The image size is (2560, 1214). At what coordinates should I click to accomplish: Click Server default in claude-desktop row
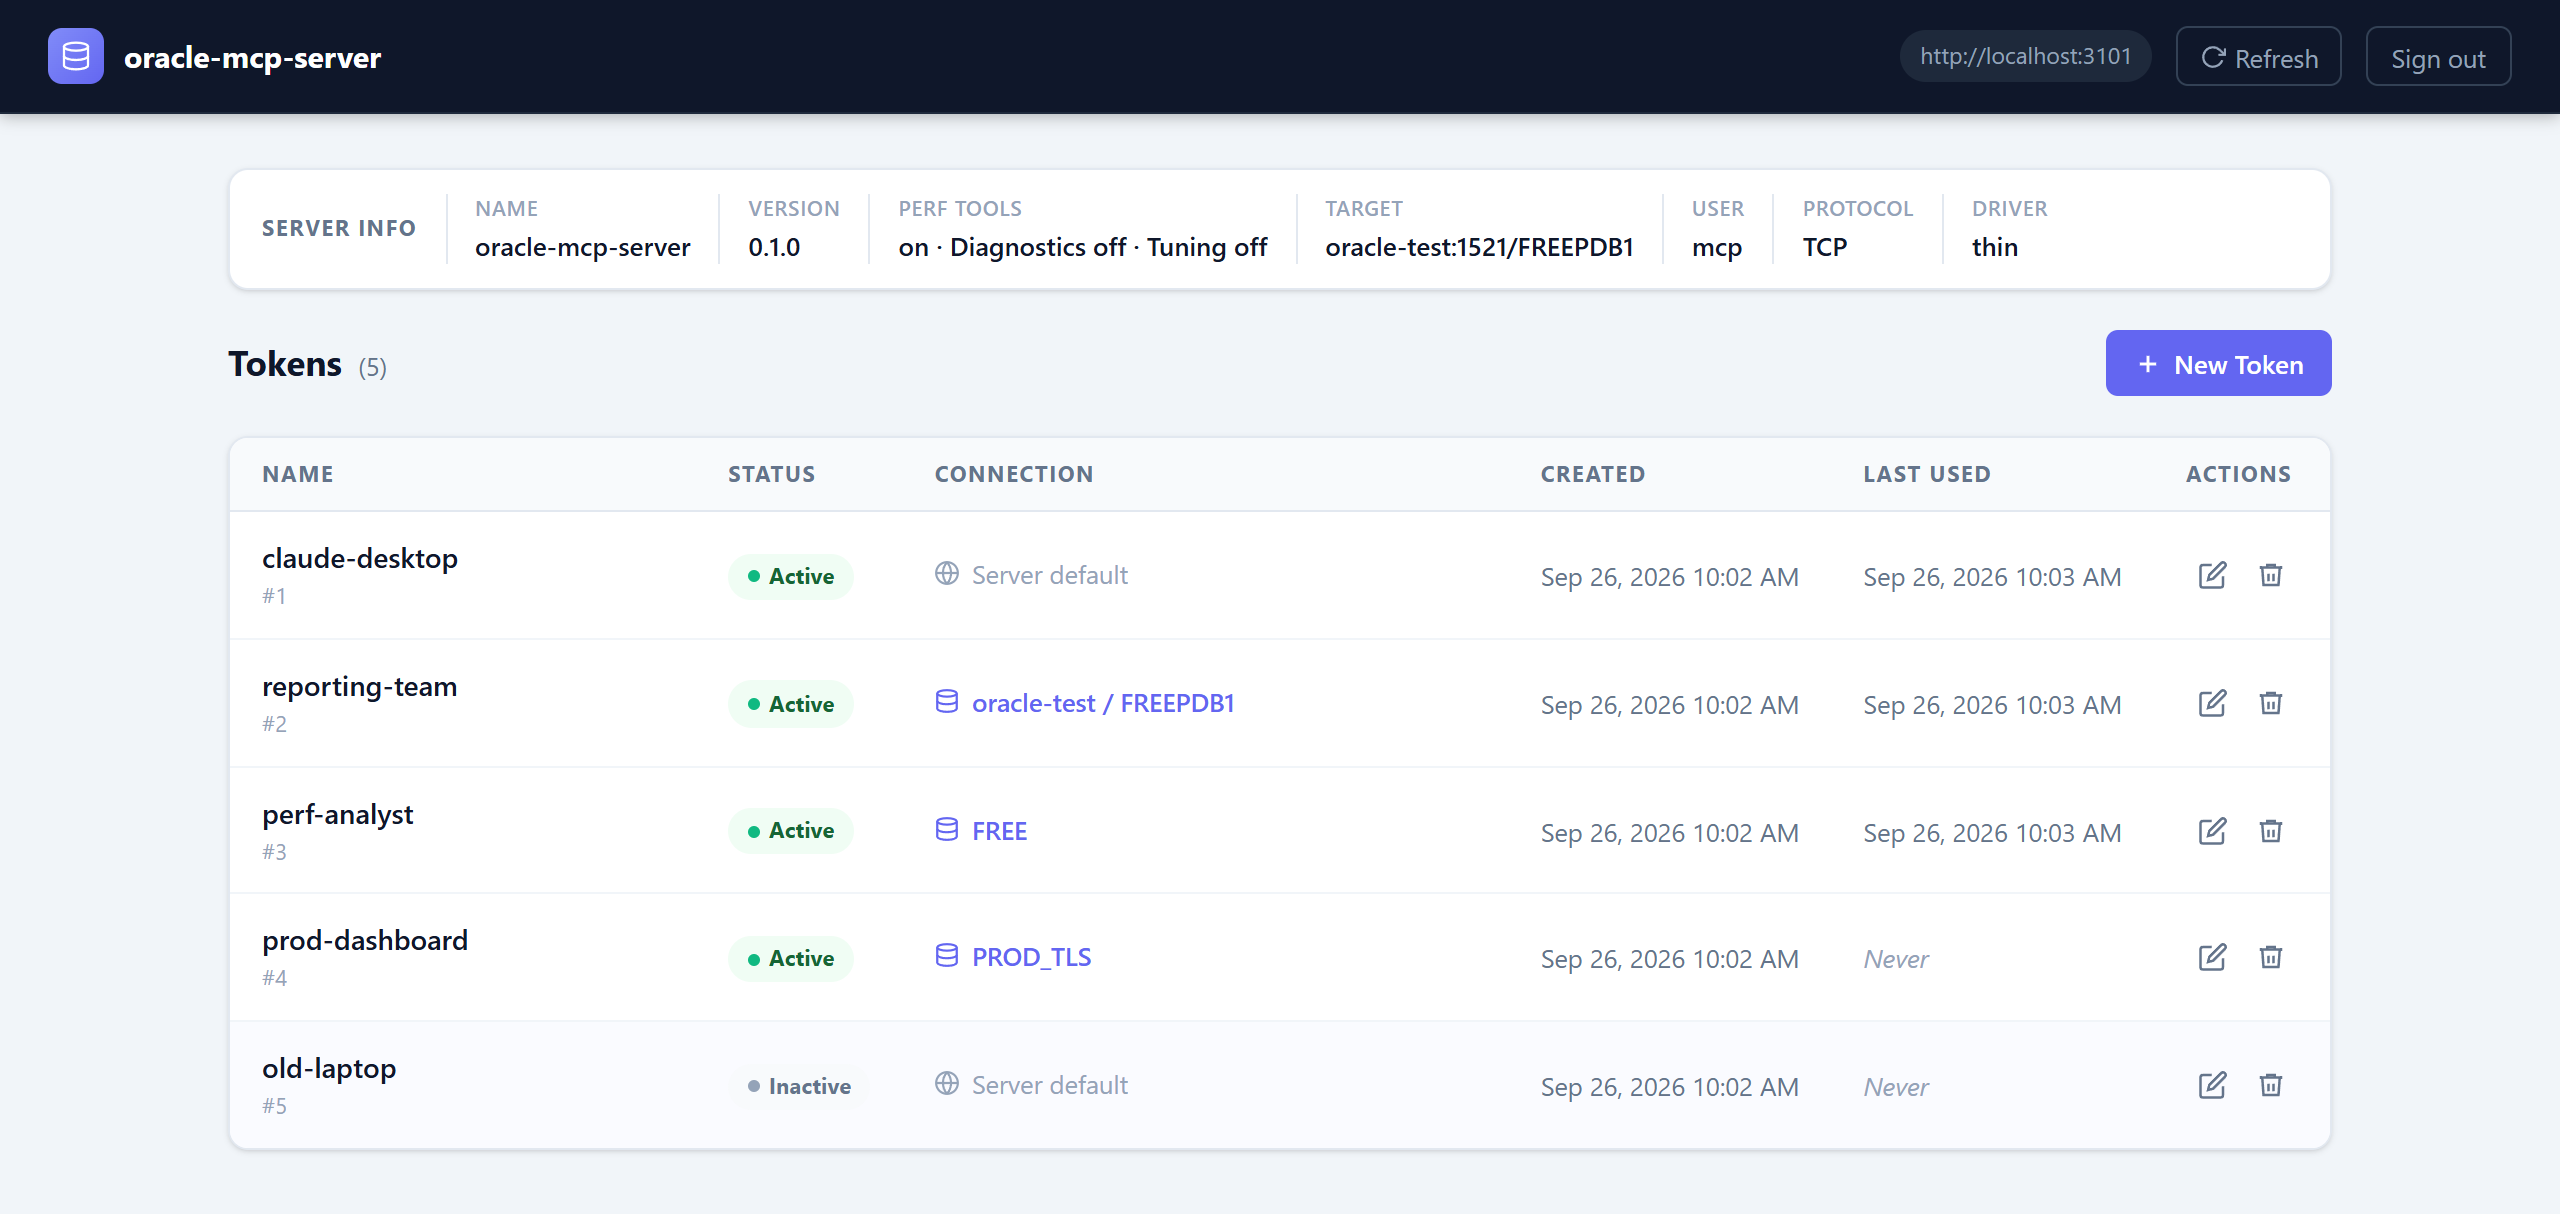point(1050,575)
